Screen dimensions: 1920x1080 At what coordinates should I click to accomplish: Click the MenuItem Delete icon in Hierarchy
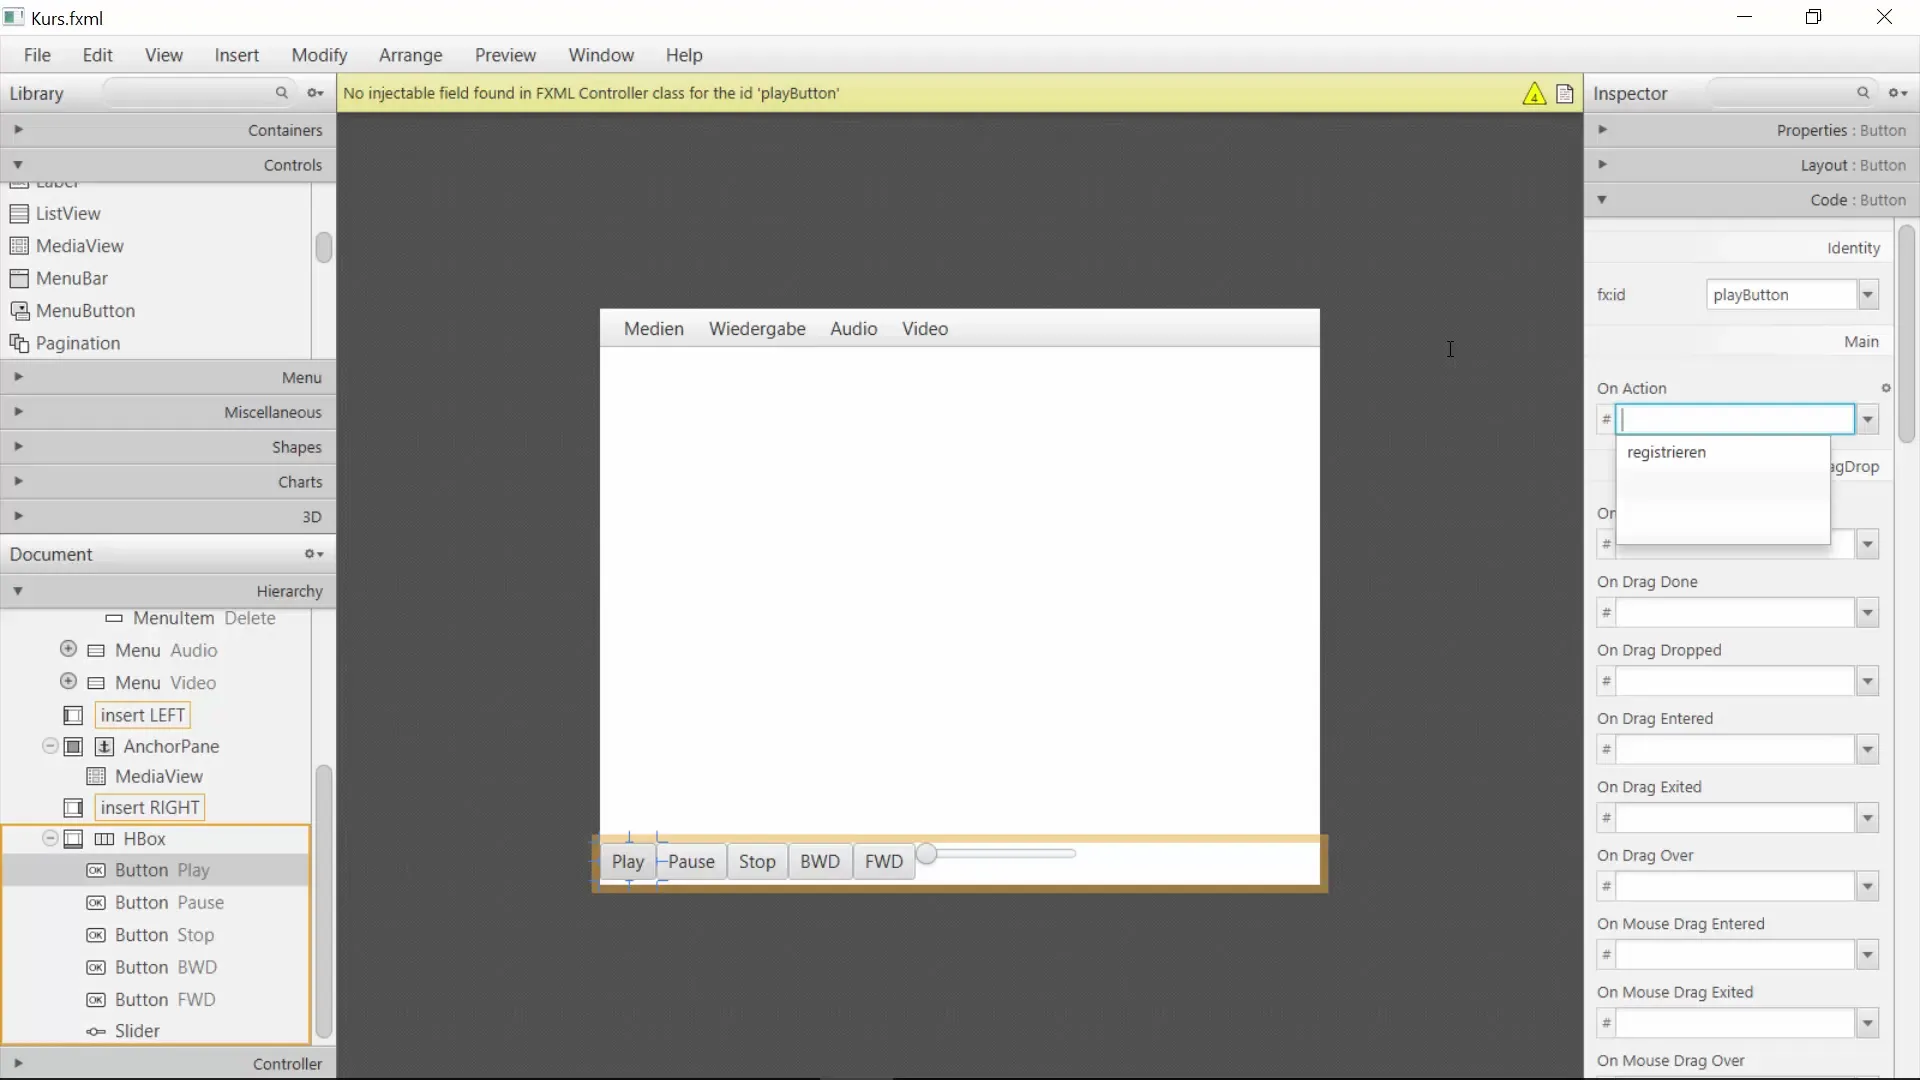tap(114, 619)
